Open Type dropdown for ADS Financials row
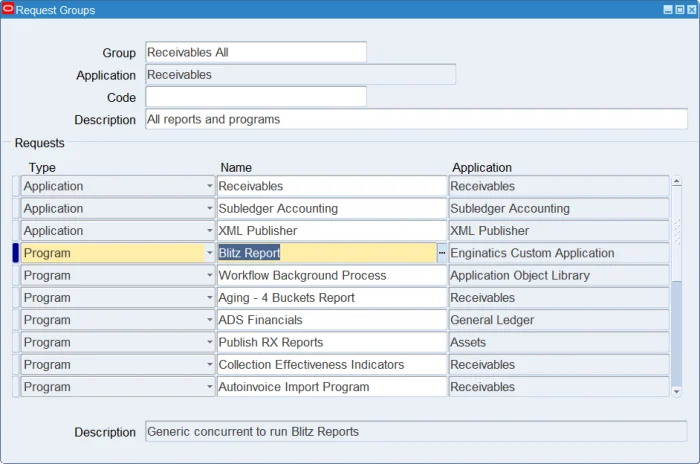 point(209,320)
